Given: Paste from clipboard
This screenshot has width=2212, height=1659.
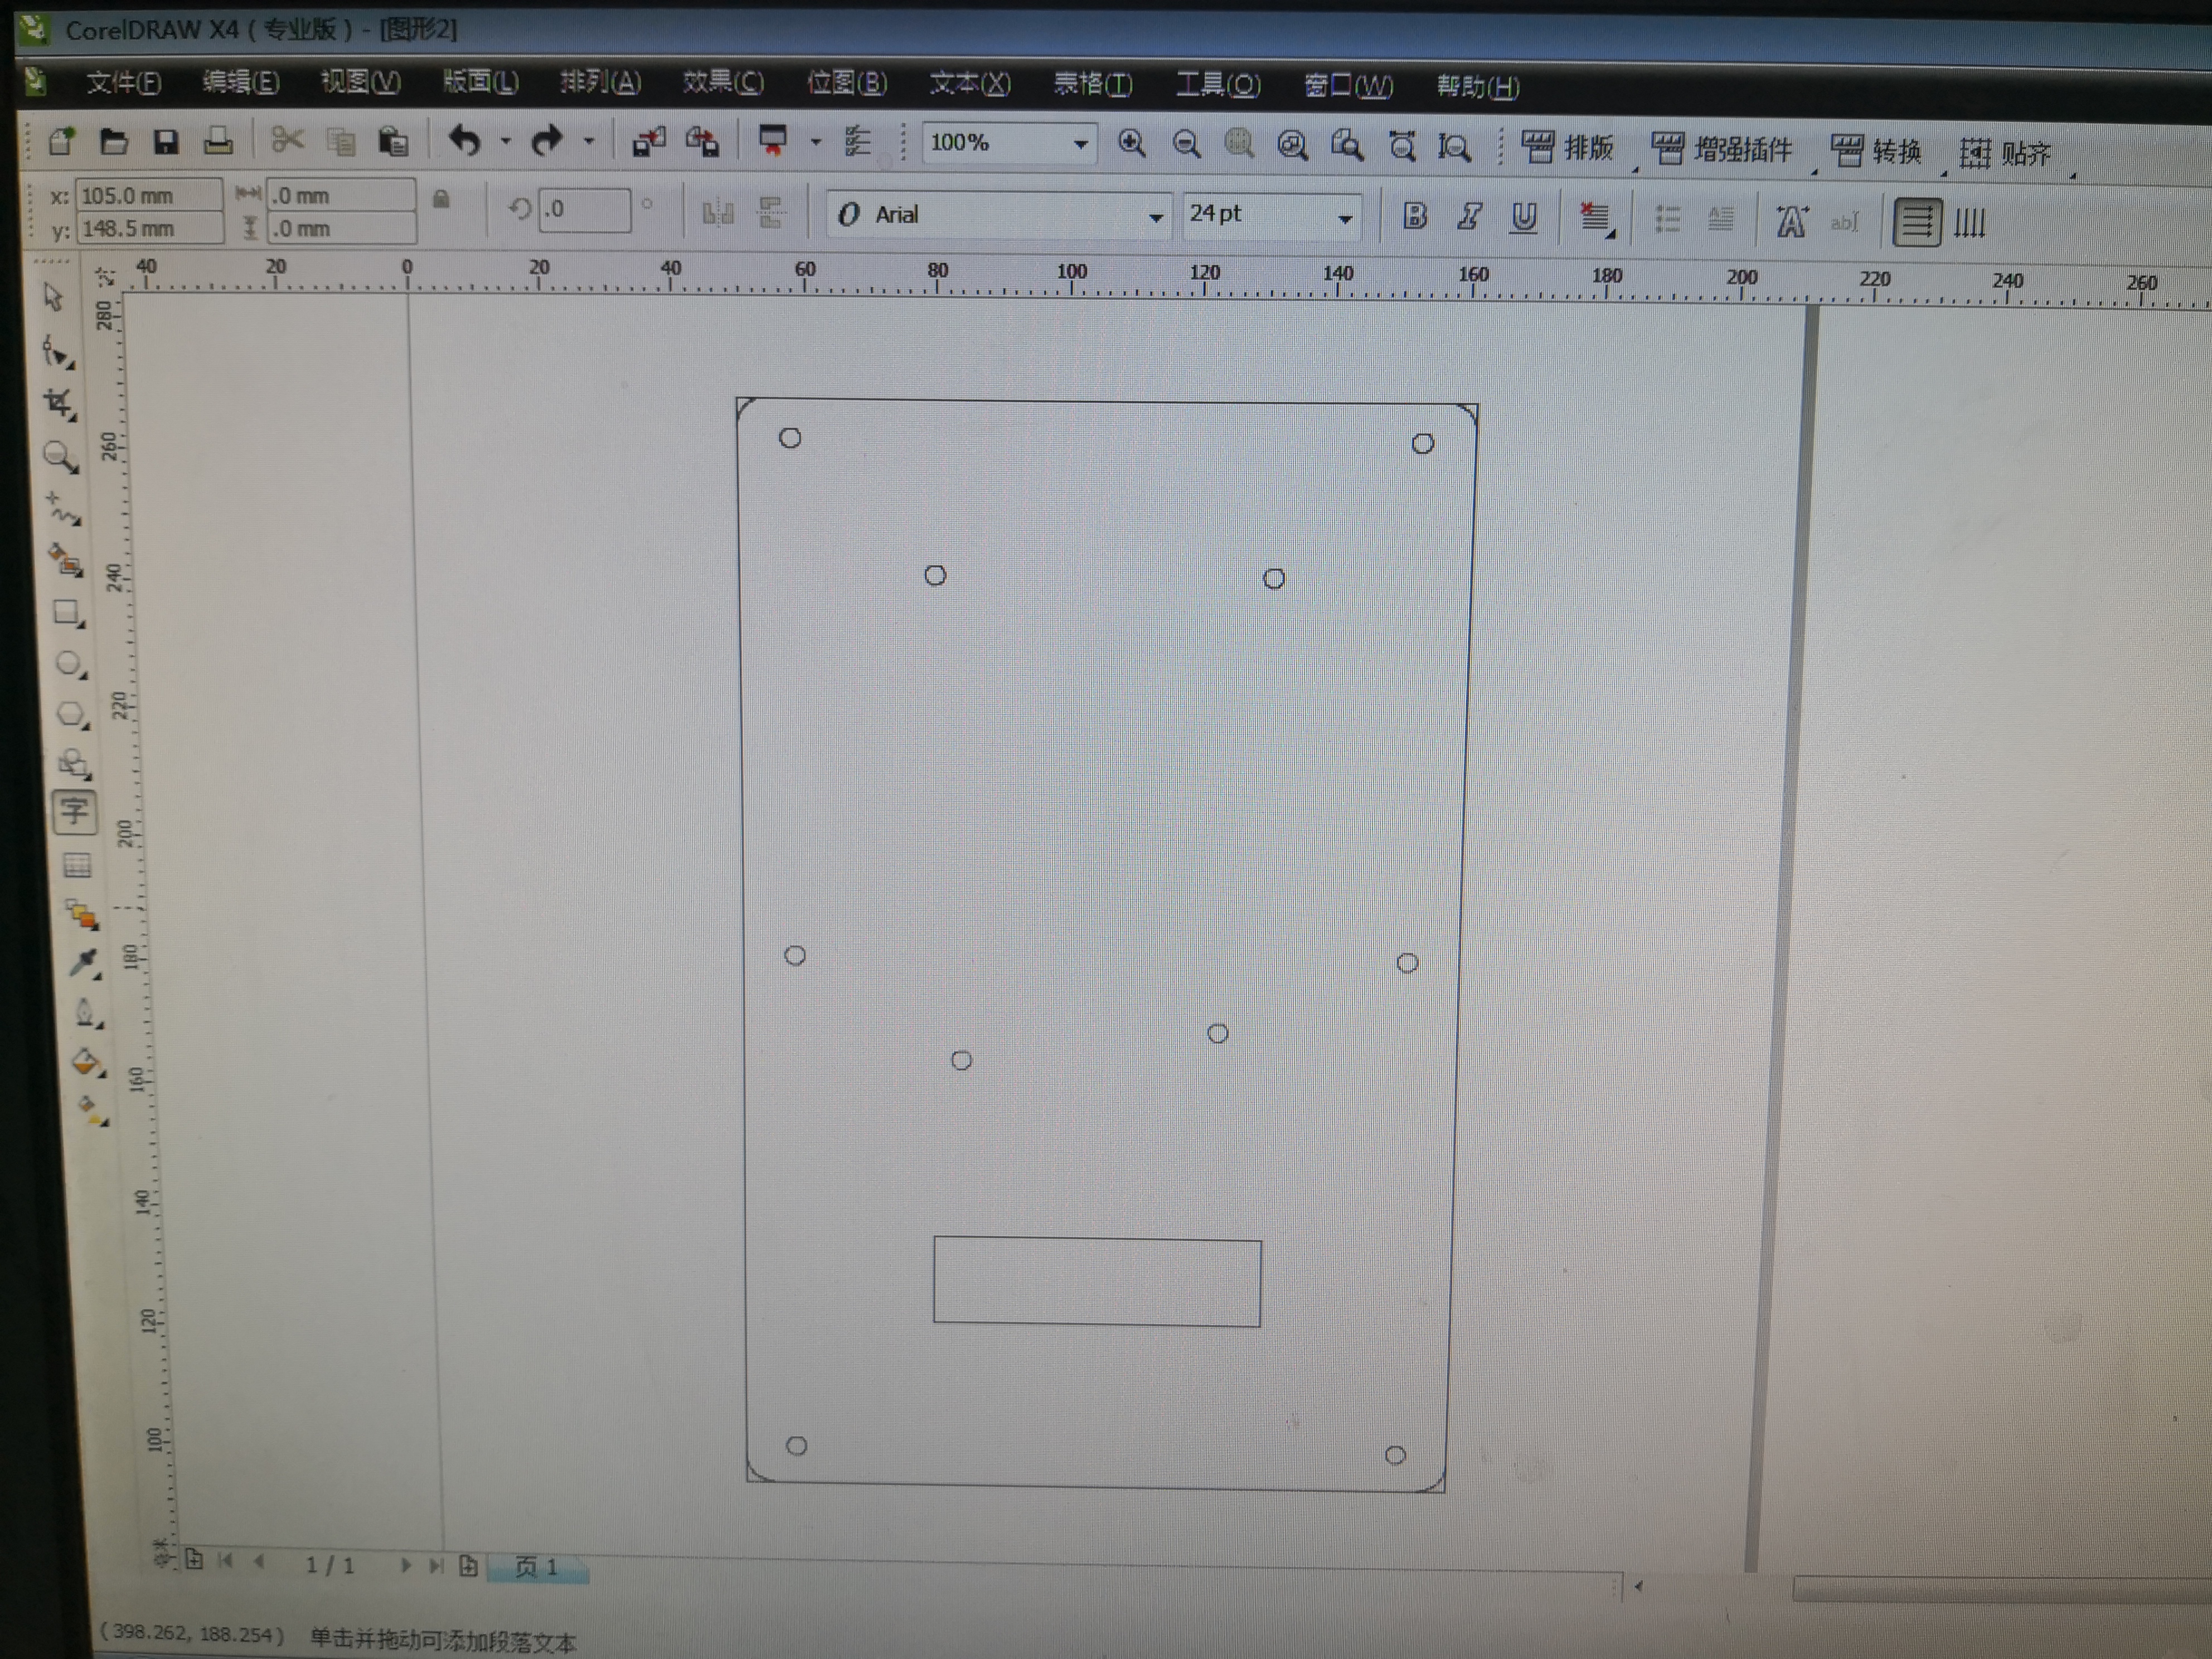Looking at the screenshot, I should pos(393,142).
